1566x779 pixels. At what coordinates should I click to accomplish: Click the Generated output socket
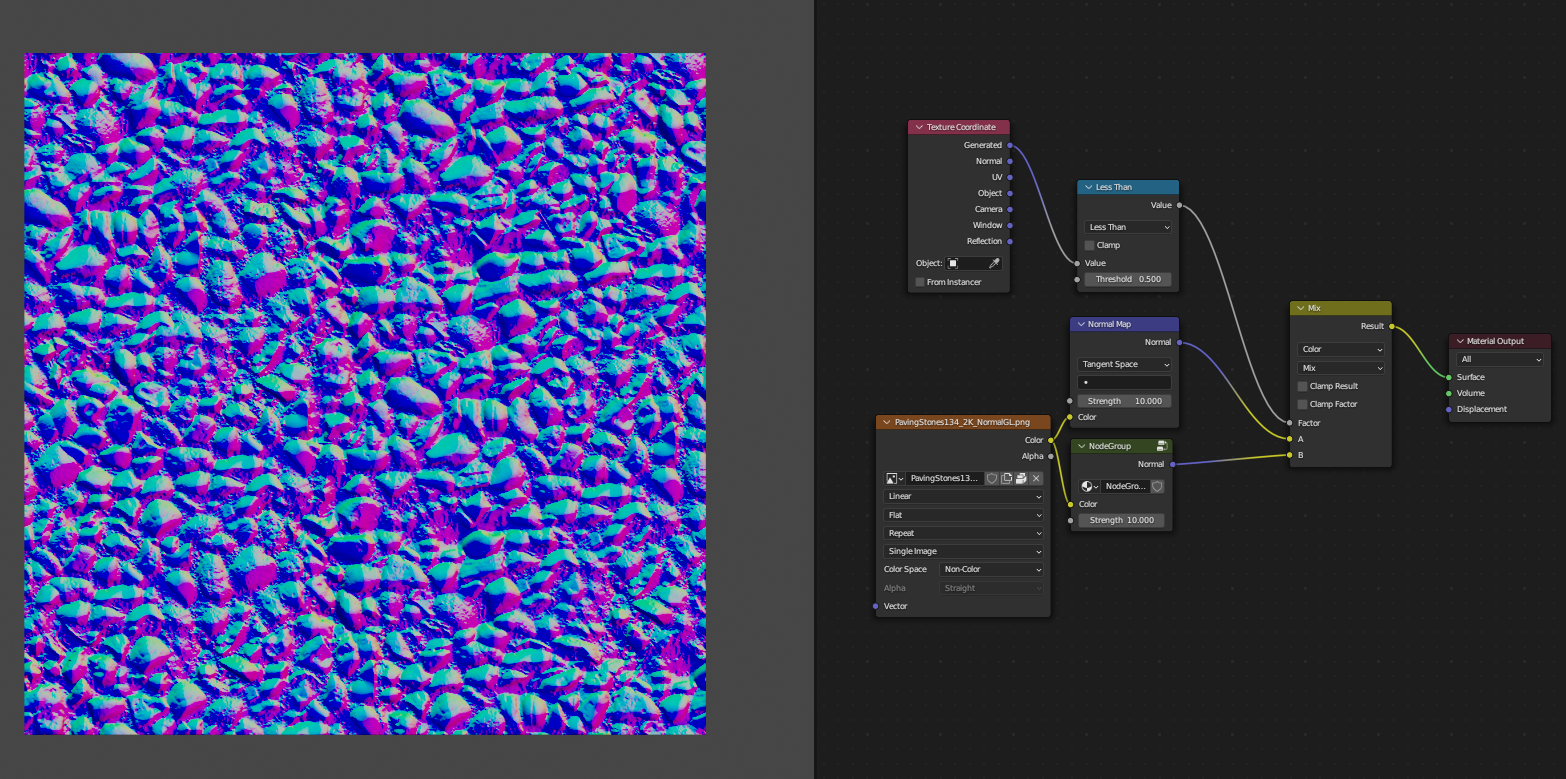click(x=1010, y=145)
